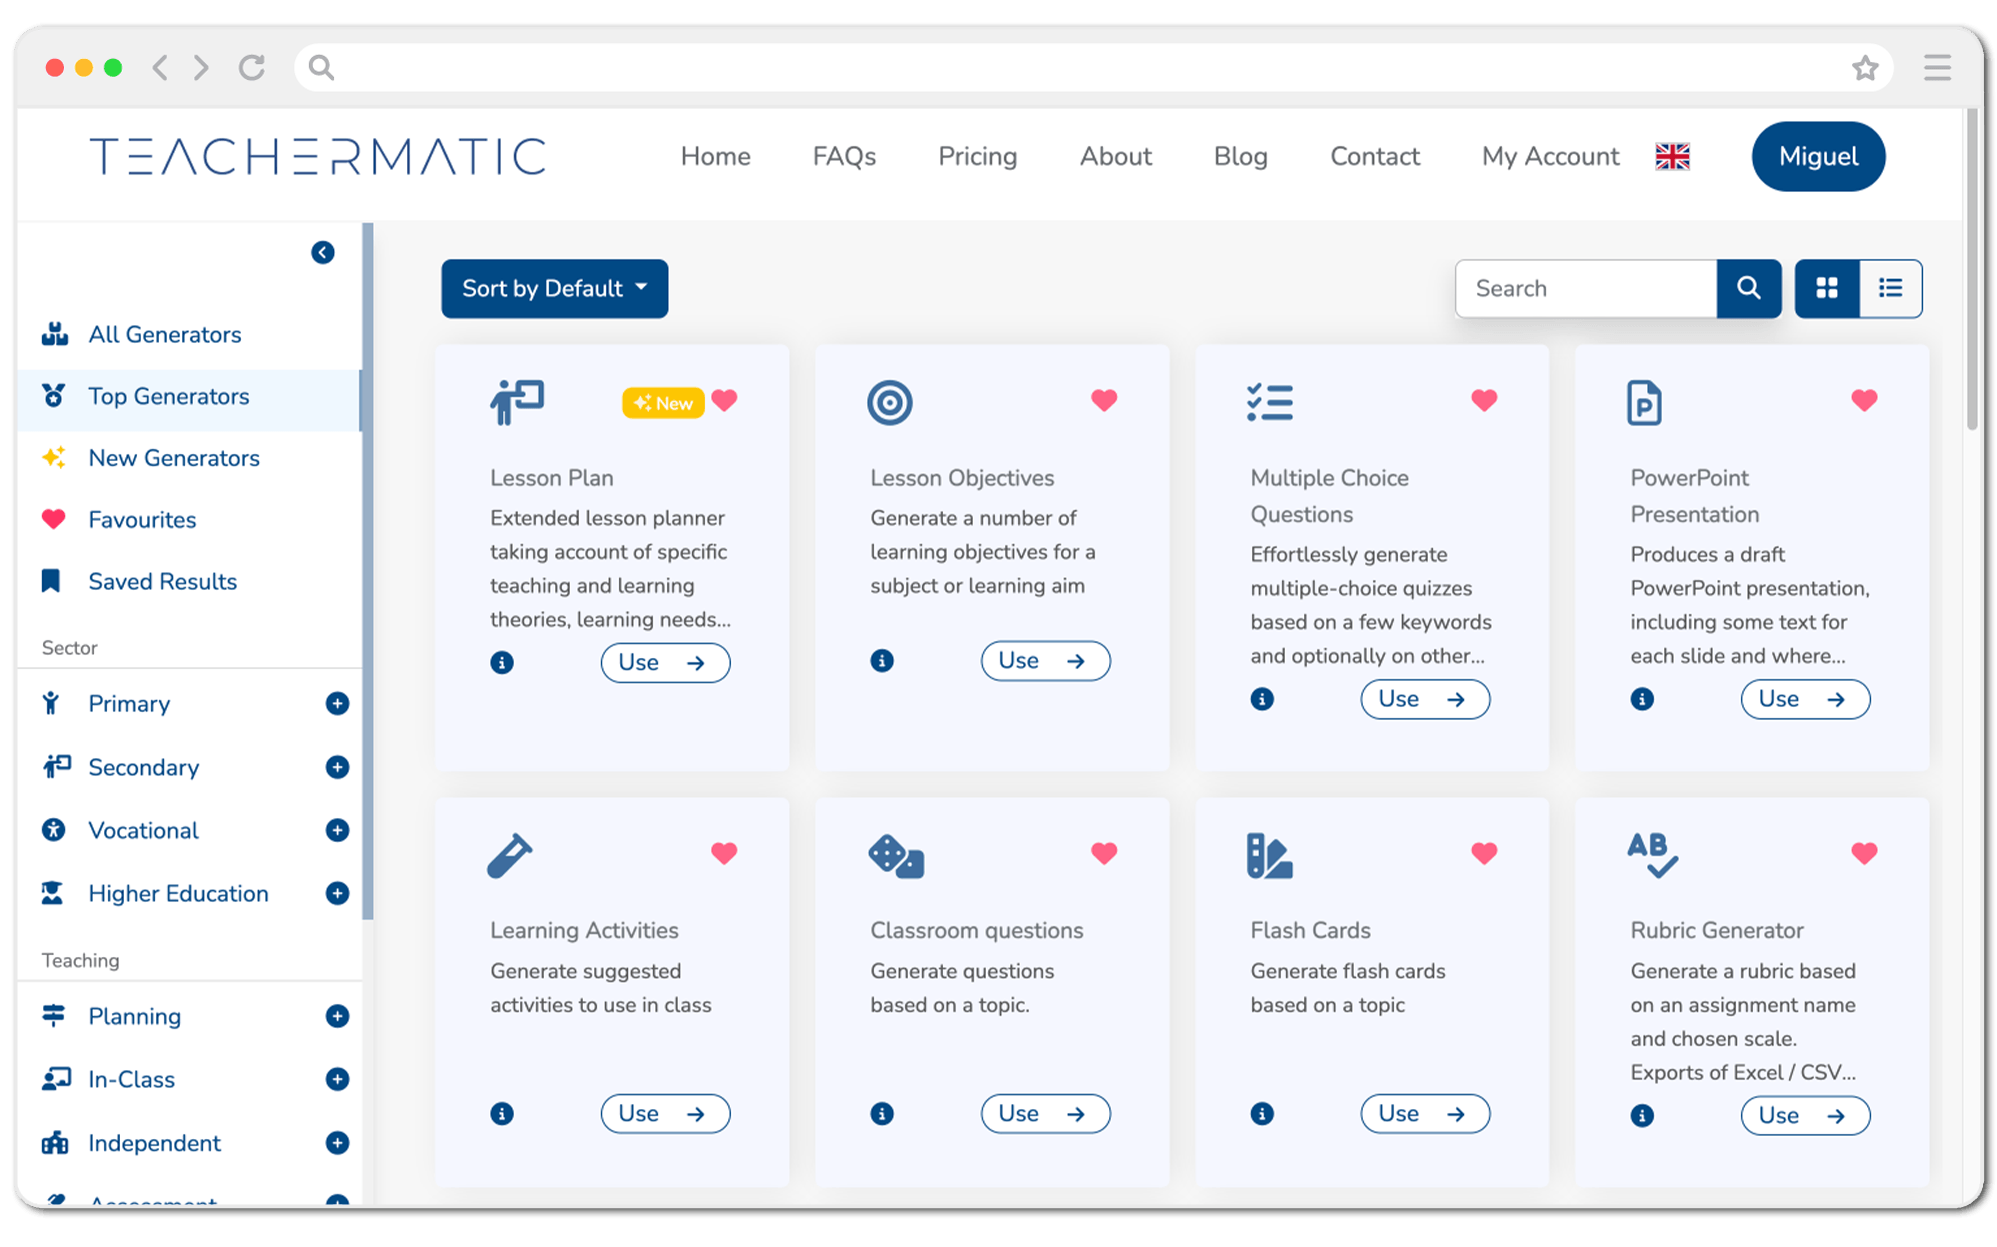Open the Miguel account button
This screenshot has height=1247, width=1997.
tap(1818, 156)
